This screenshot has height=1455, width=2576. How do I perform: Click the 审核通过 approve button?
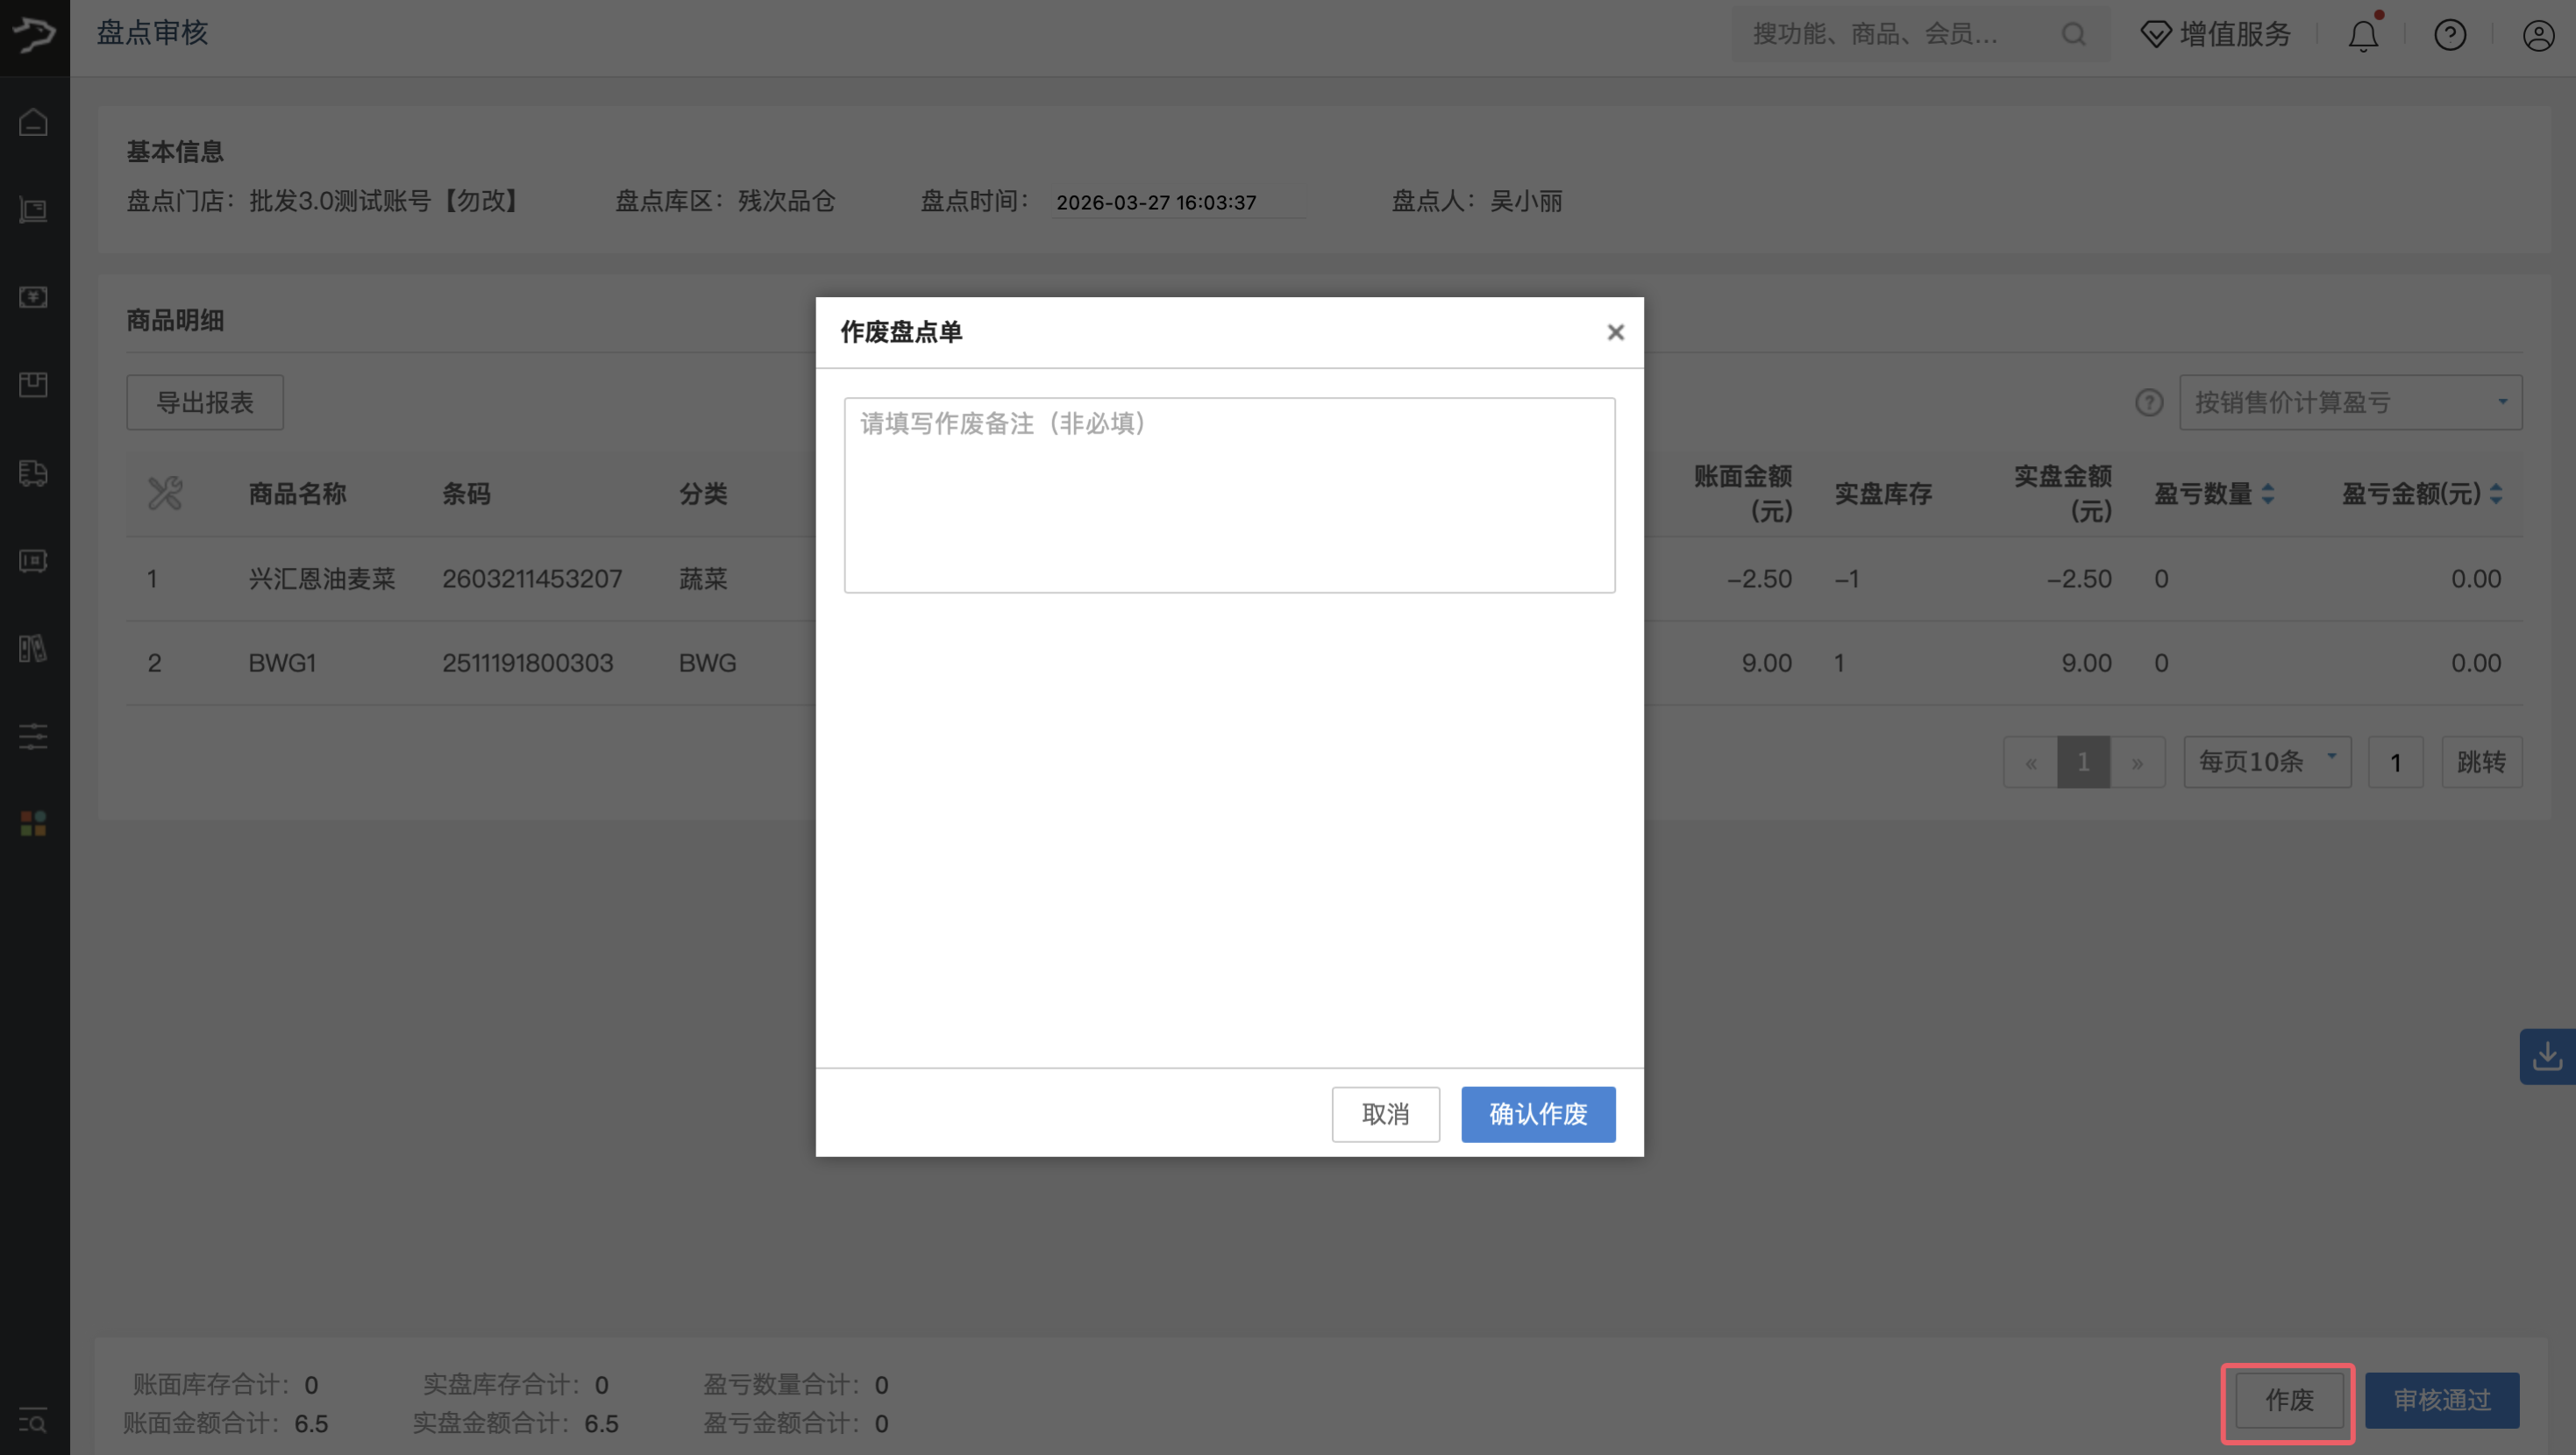(x=2441, y=1400)
